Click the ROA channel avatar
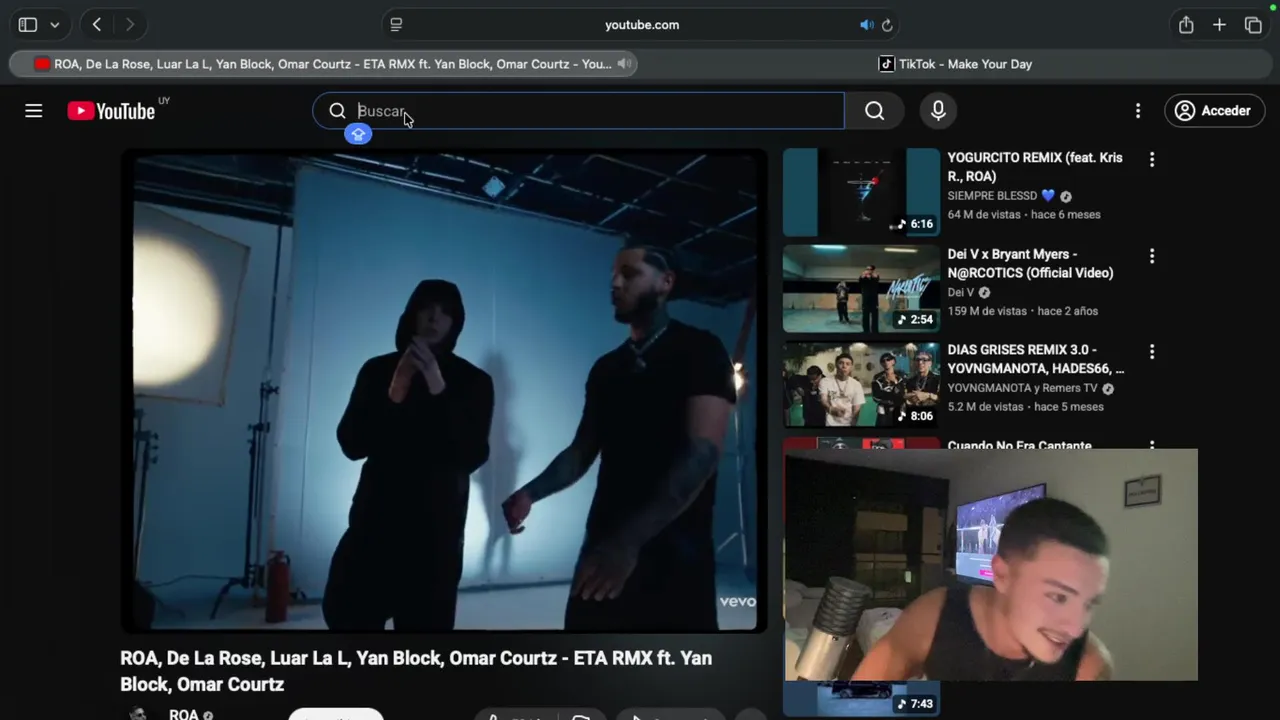The image size is (1280, 720). 138,713
